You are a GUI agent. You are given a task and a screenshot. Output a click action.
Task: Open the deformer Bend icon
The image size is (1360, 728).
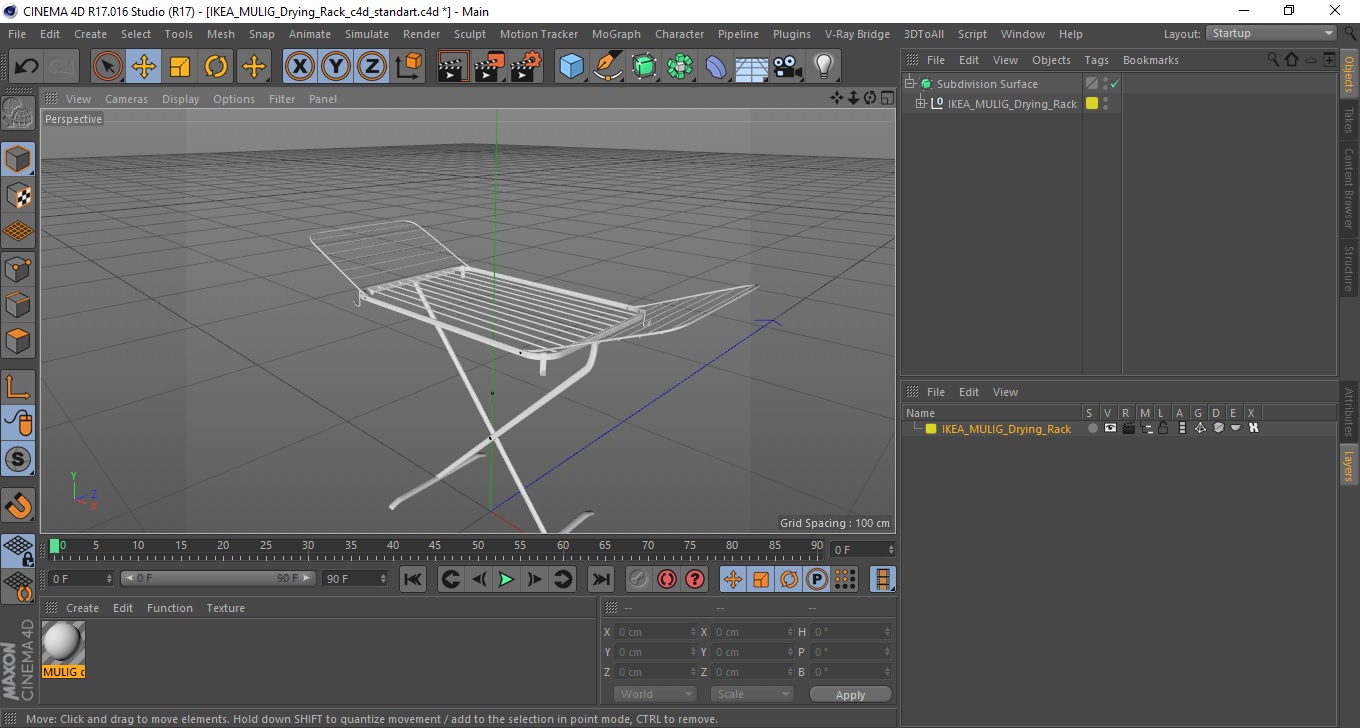click(716, 67)
